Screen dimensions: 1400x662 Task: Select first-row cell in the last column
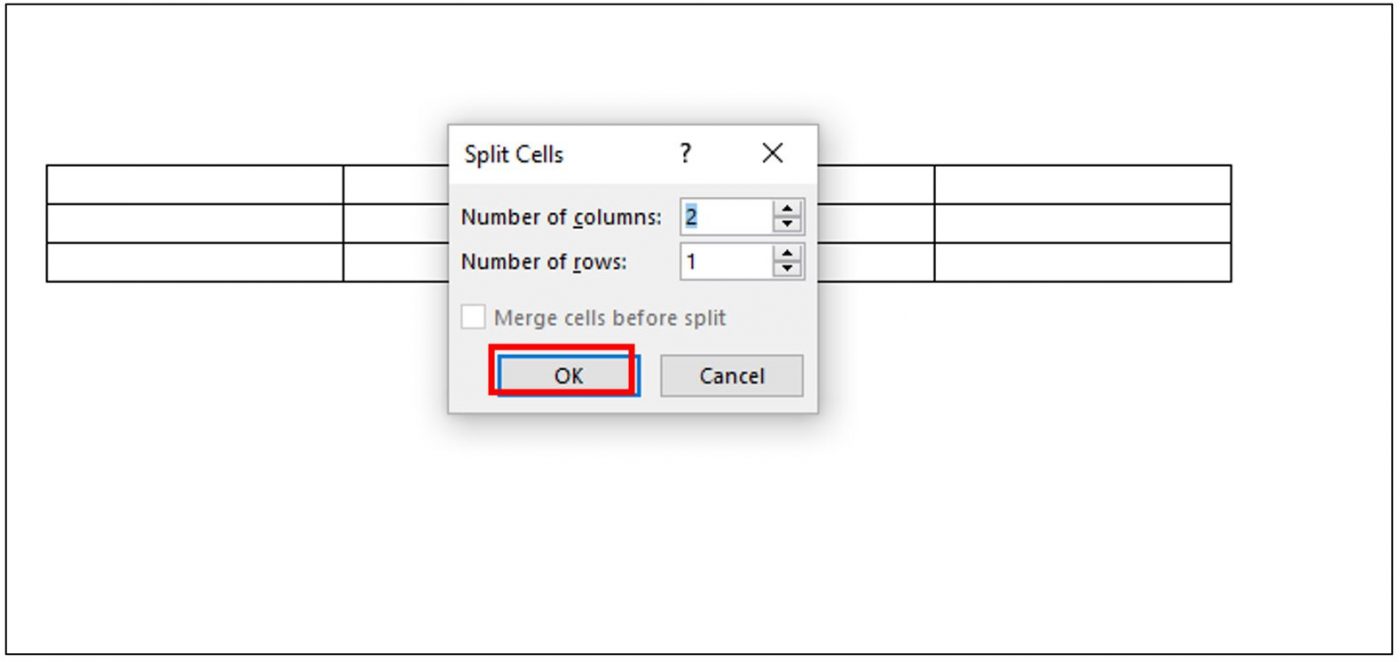coord(1083,185)
